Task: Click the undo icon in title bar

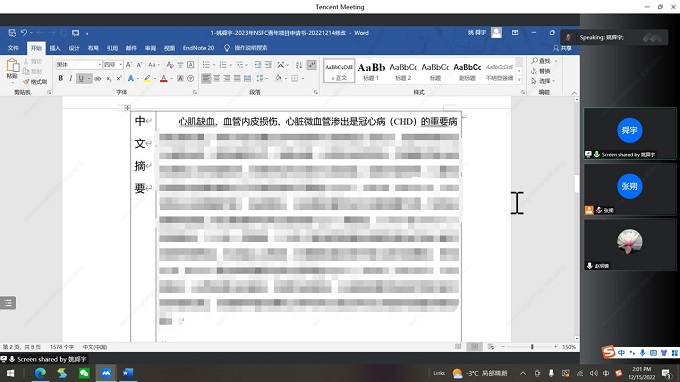Action: click(x=24, y=33)
